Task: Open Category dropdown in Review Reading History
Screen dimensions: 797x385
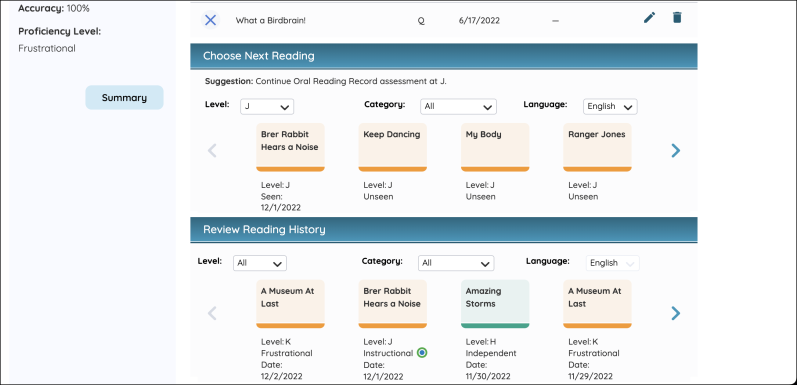Action: click(x=456, y=263)
